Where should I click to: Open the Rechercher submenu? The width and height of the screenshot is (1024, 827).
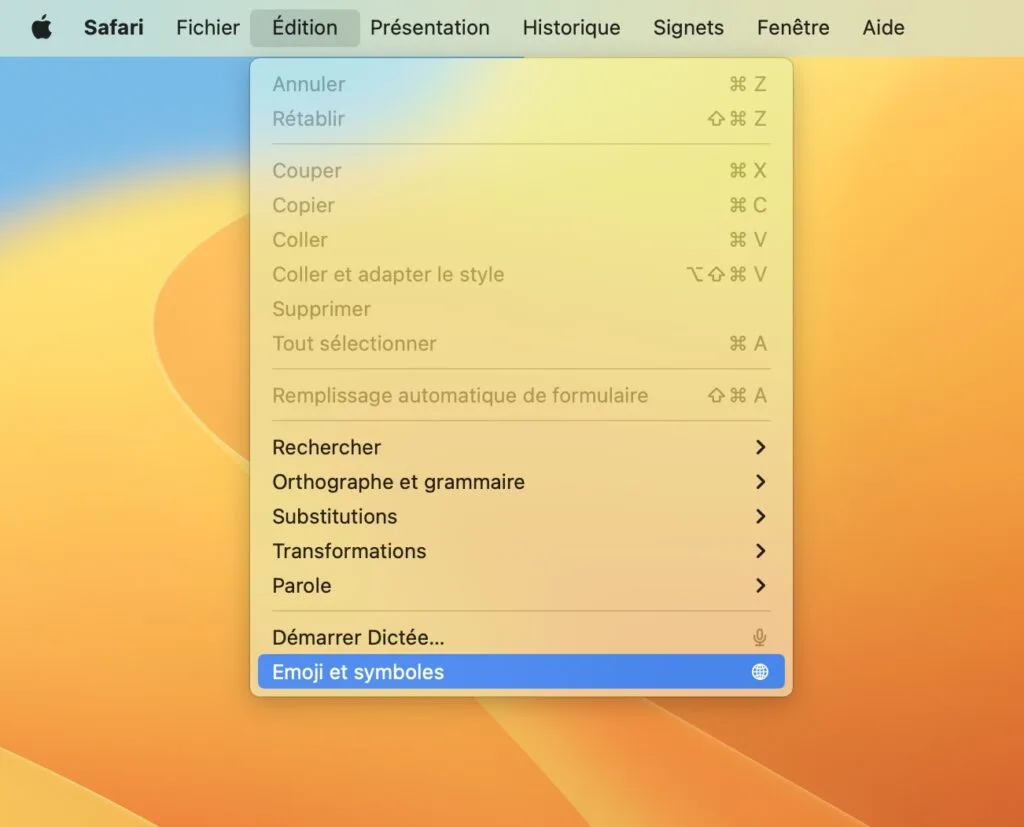(521, 447)
